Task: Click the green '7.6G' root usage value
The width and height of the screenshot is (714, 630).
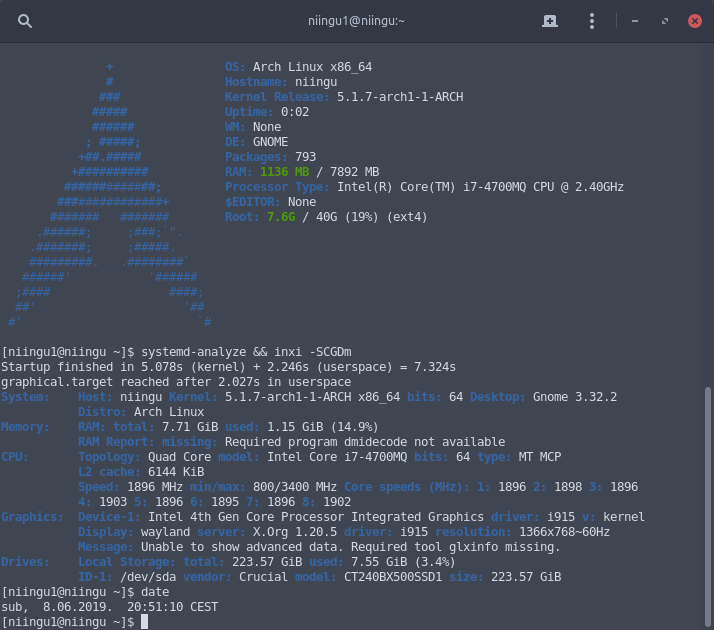Action: tap(281, 217)
